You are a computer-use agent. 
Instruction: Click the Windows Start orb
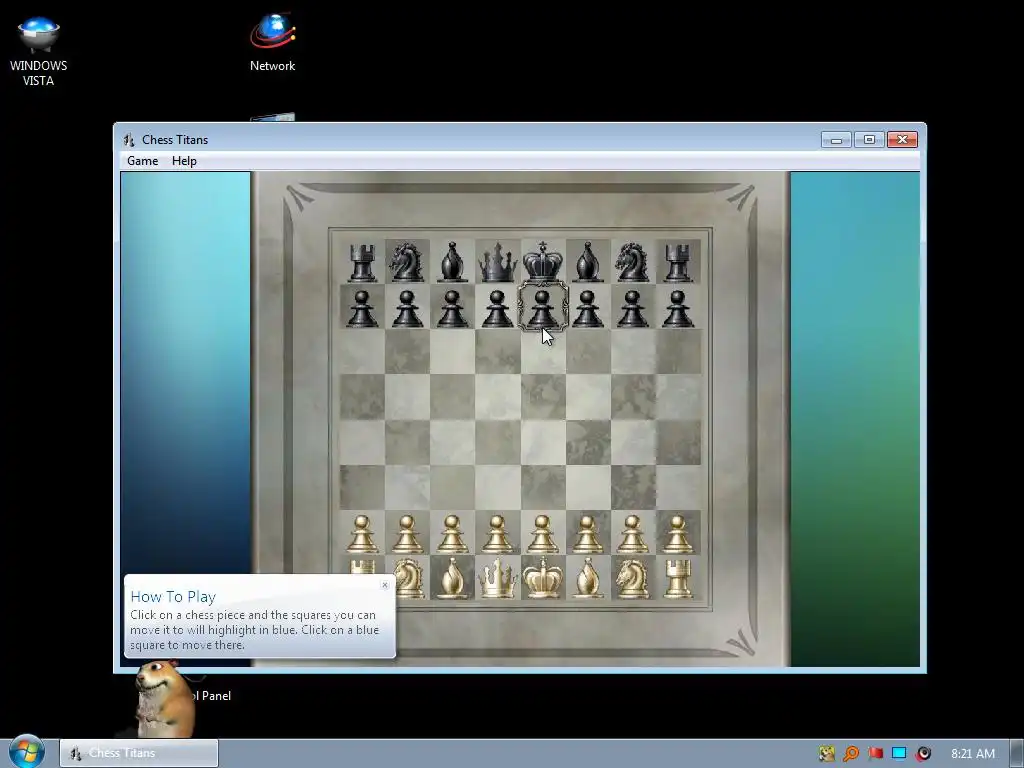(x=26, y=751)
